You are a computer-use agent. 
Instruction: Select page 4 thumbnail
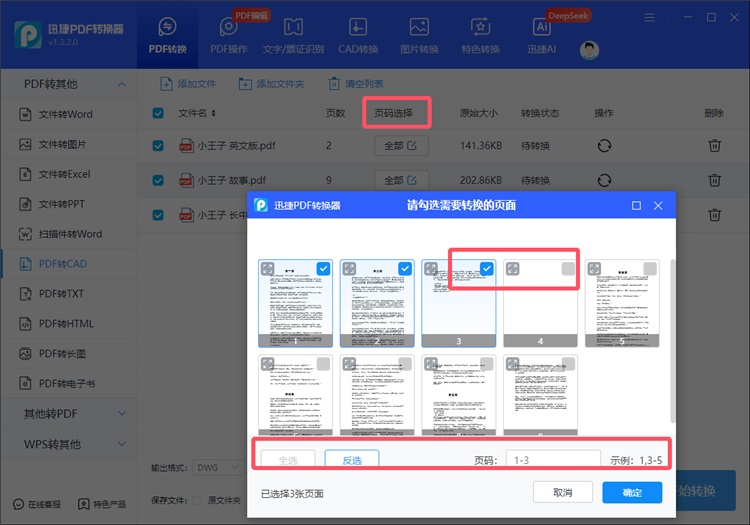coord(540,304)
